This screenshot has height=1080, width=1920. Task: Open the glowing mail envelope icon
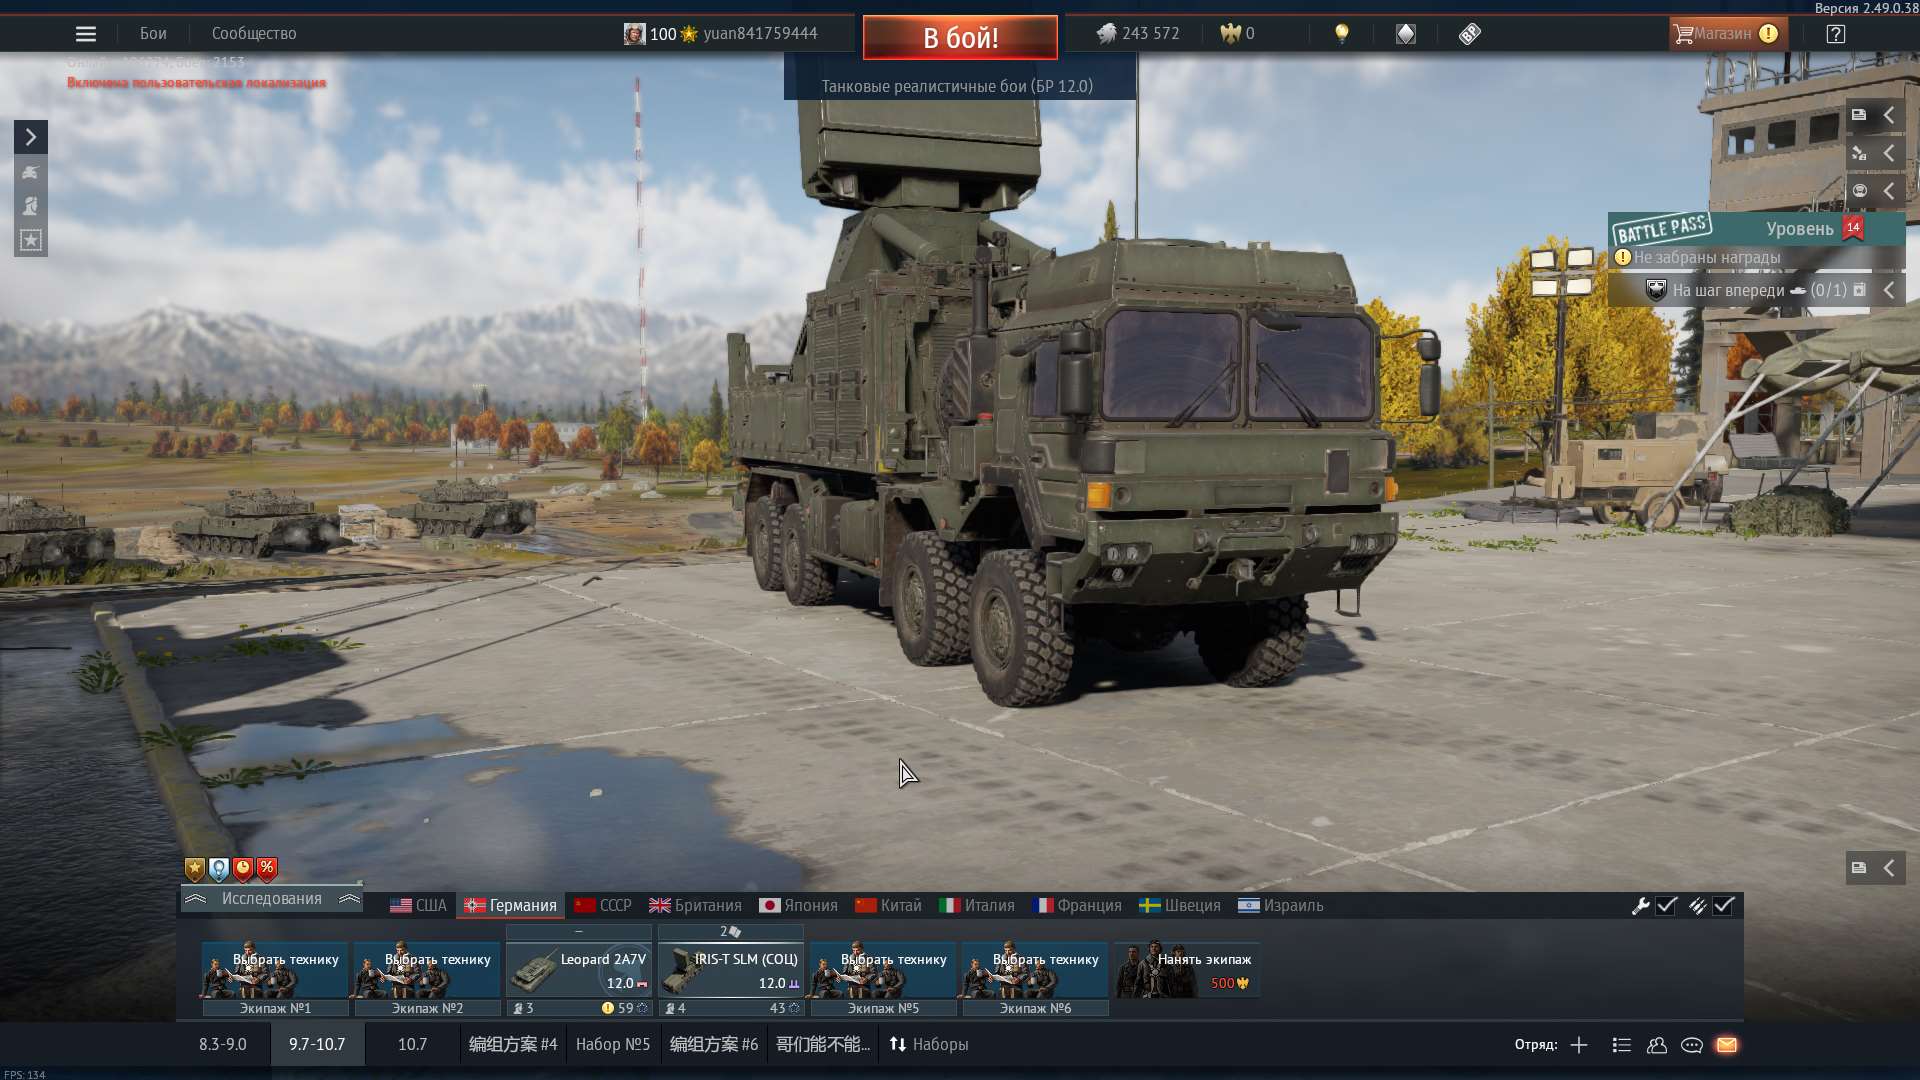[1727, 1045]
